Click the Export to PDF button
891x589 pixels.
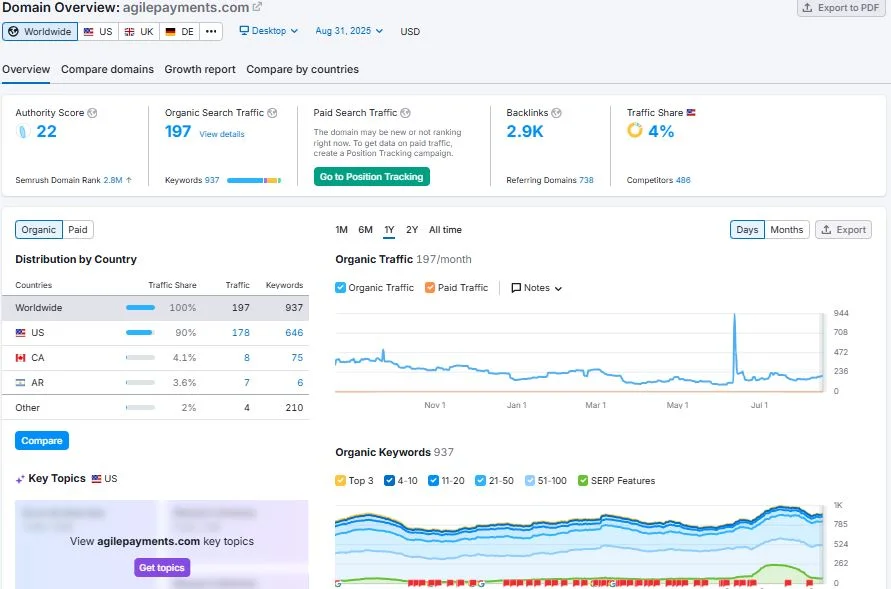(x=842, y=8)
